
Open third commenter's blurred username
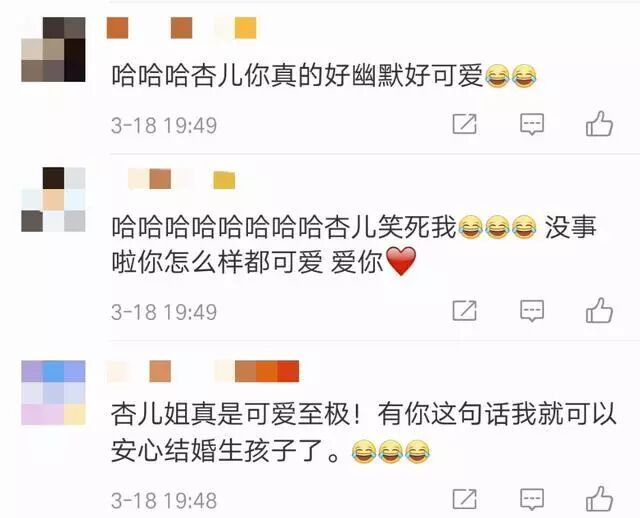coord(203,371)
